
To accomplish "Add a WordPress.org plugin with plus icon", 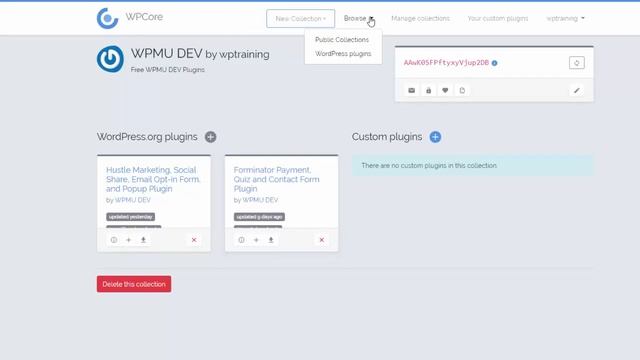I will (211, 137).
